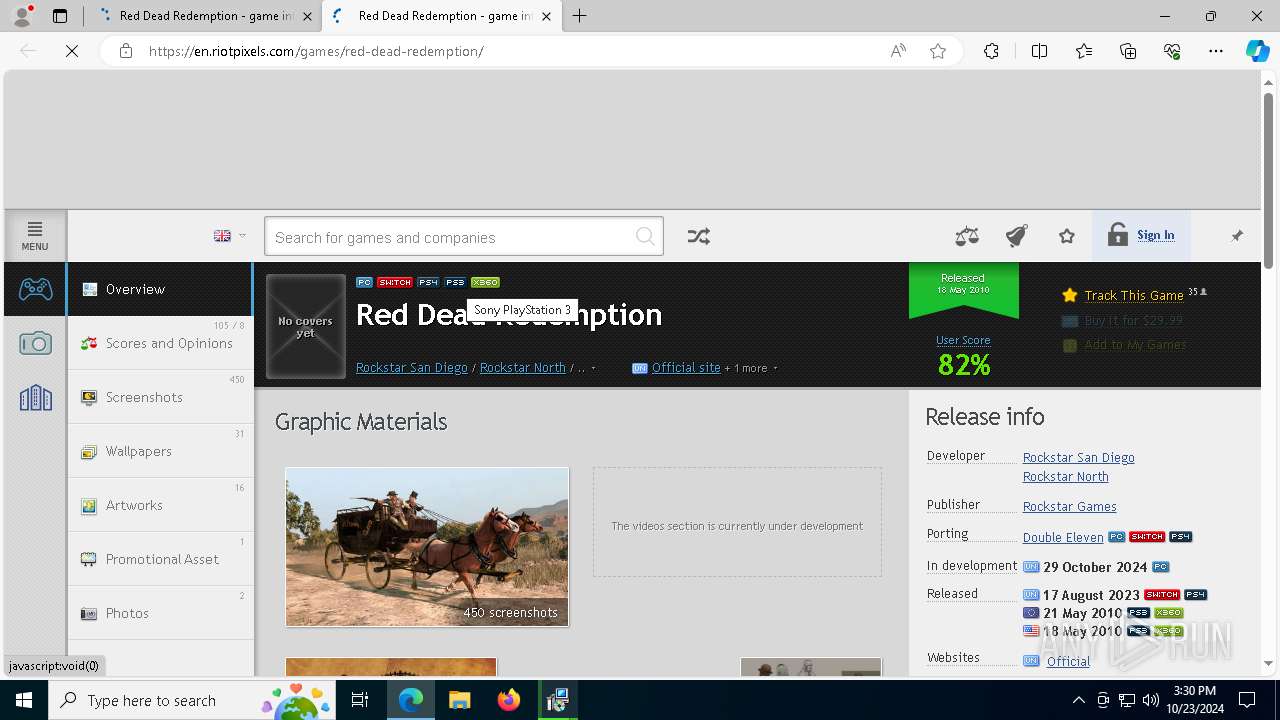Select the gamepad Games sidebar icon
This screenshot has height=720, width=1280.
pyautogui.click(x=35, y=289)
